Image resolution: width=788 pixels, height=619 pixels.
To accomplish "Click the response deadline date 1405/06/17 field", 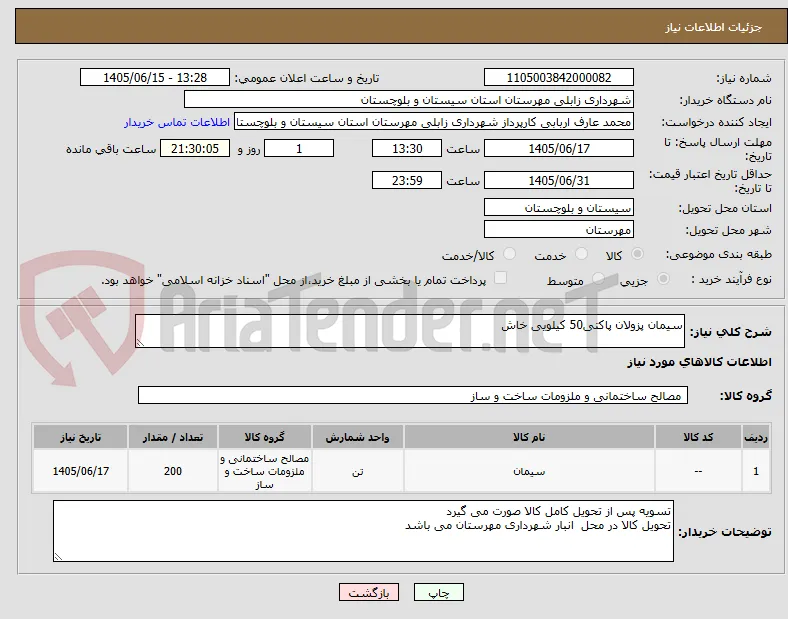I will [558, 148].
